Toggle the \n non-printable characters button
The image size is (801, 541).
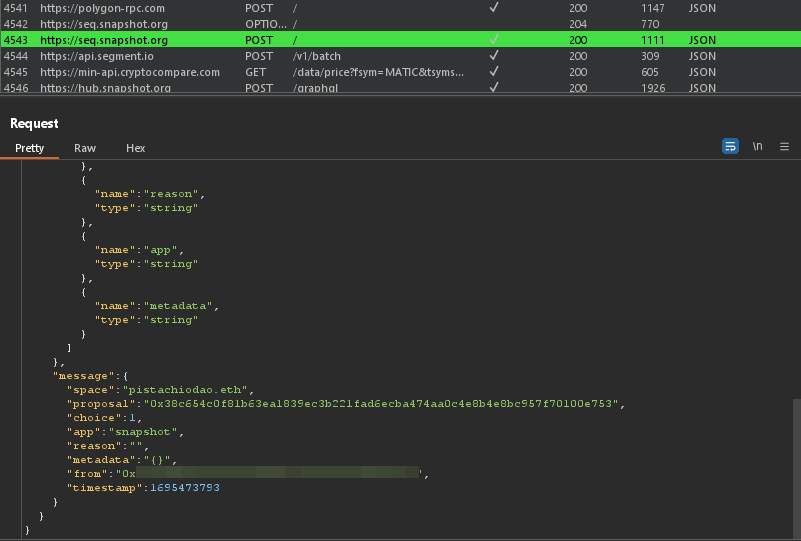pos(757,146)
